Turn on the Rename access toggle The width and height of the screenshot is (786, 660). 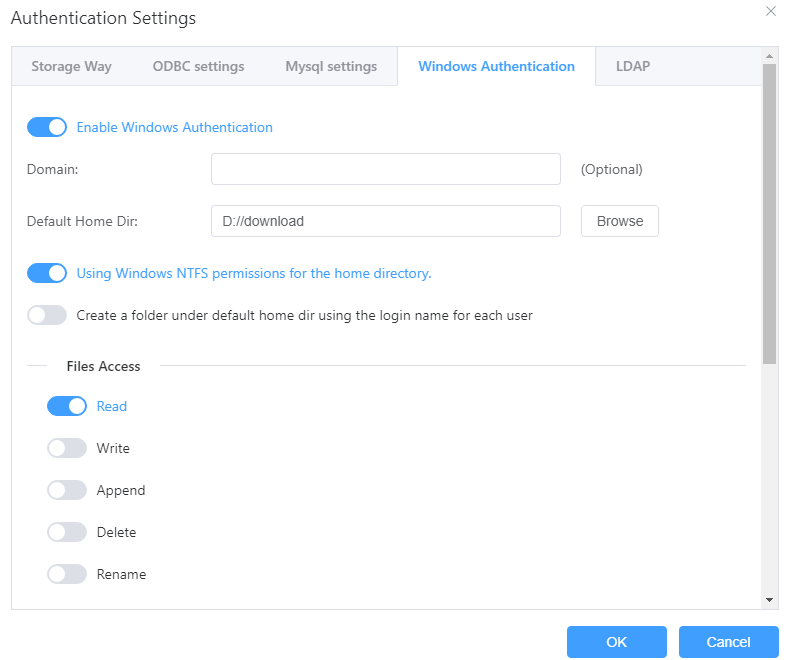coord(67,574)
